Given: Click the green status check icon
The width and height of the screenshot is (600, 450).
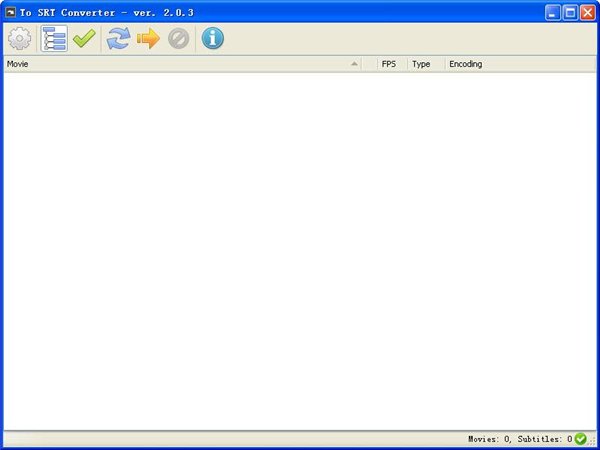Looking at the screenshot, I should 580,439.
